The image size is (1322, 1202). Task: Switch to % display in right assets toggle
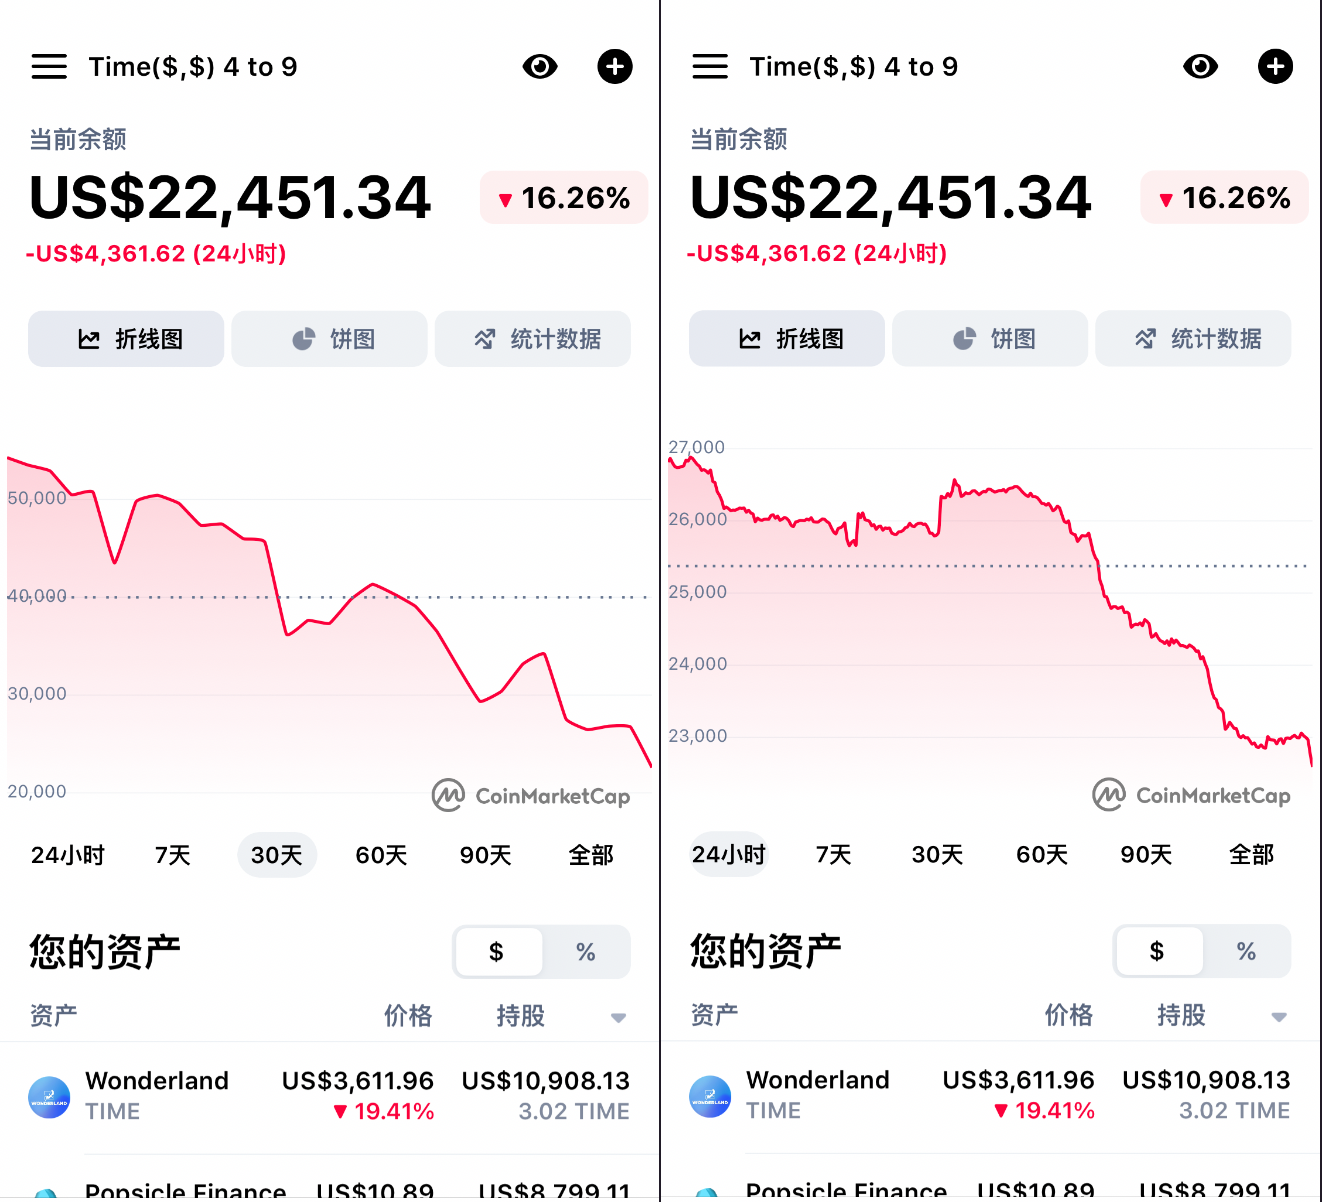pyautogui.click(x=1246, y=951)
